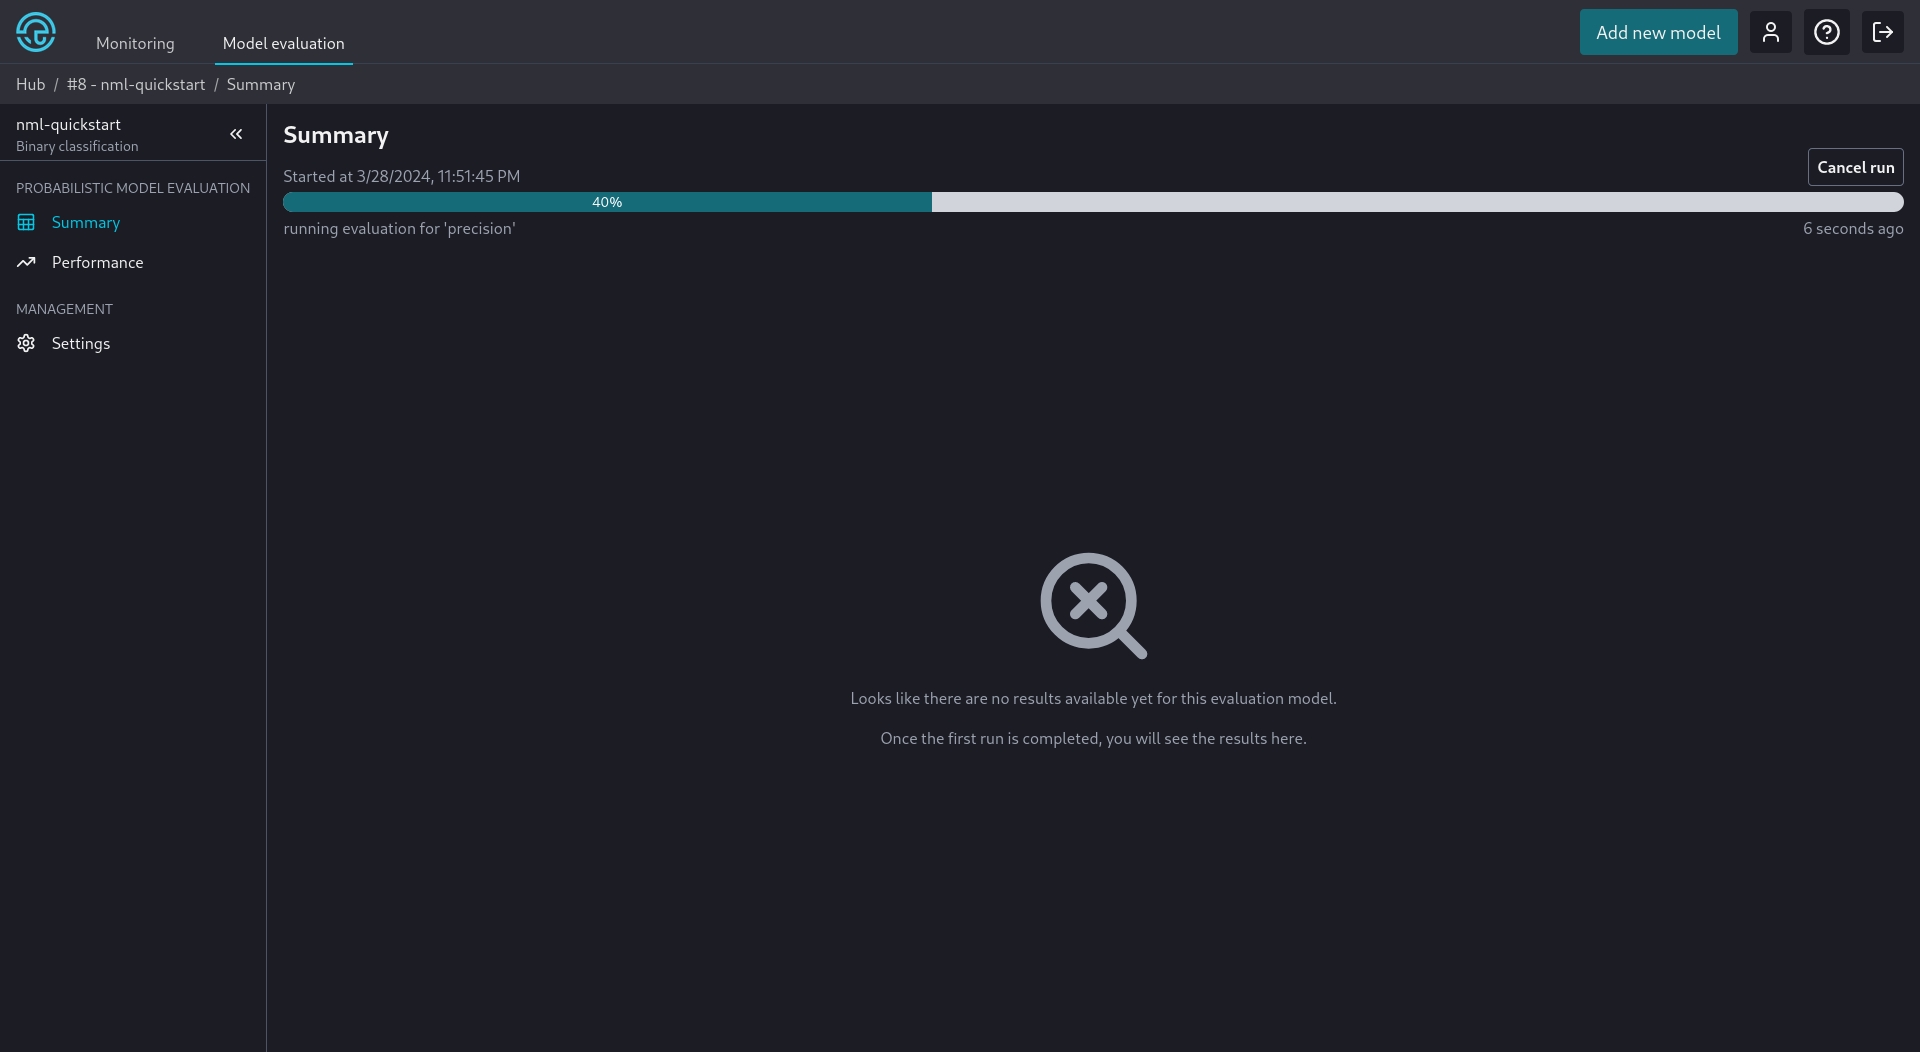The image size is (1920, 1052).
Task: Select the Model evaluation tab
Action: [283, 44]
